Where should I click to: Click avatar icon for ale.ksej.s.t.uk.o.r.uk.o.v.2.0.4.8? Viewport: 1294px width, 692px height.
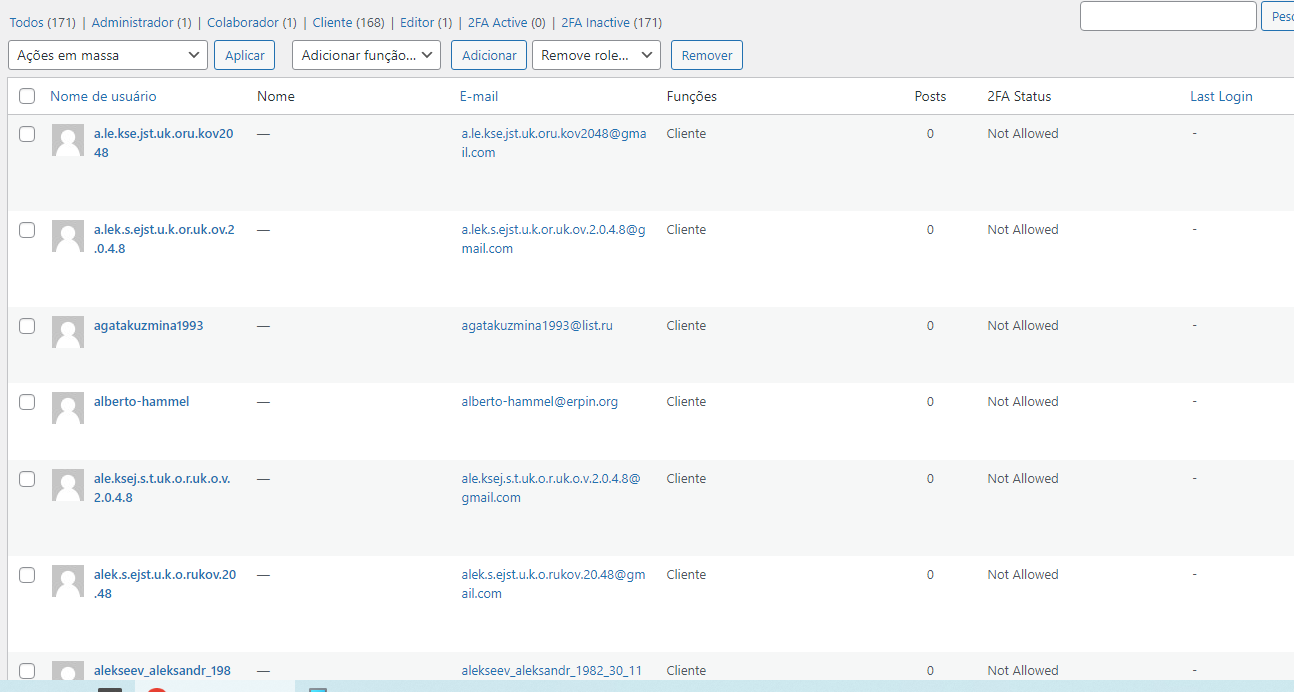pos(68,486)
